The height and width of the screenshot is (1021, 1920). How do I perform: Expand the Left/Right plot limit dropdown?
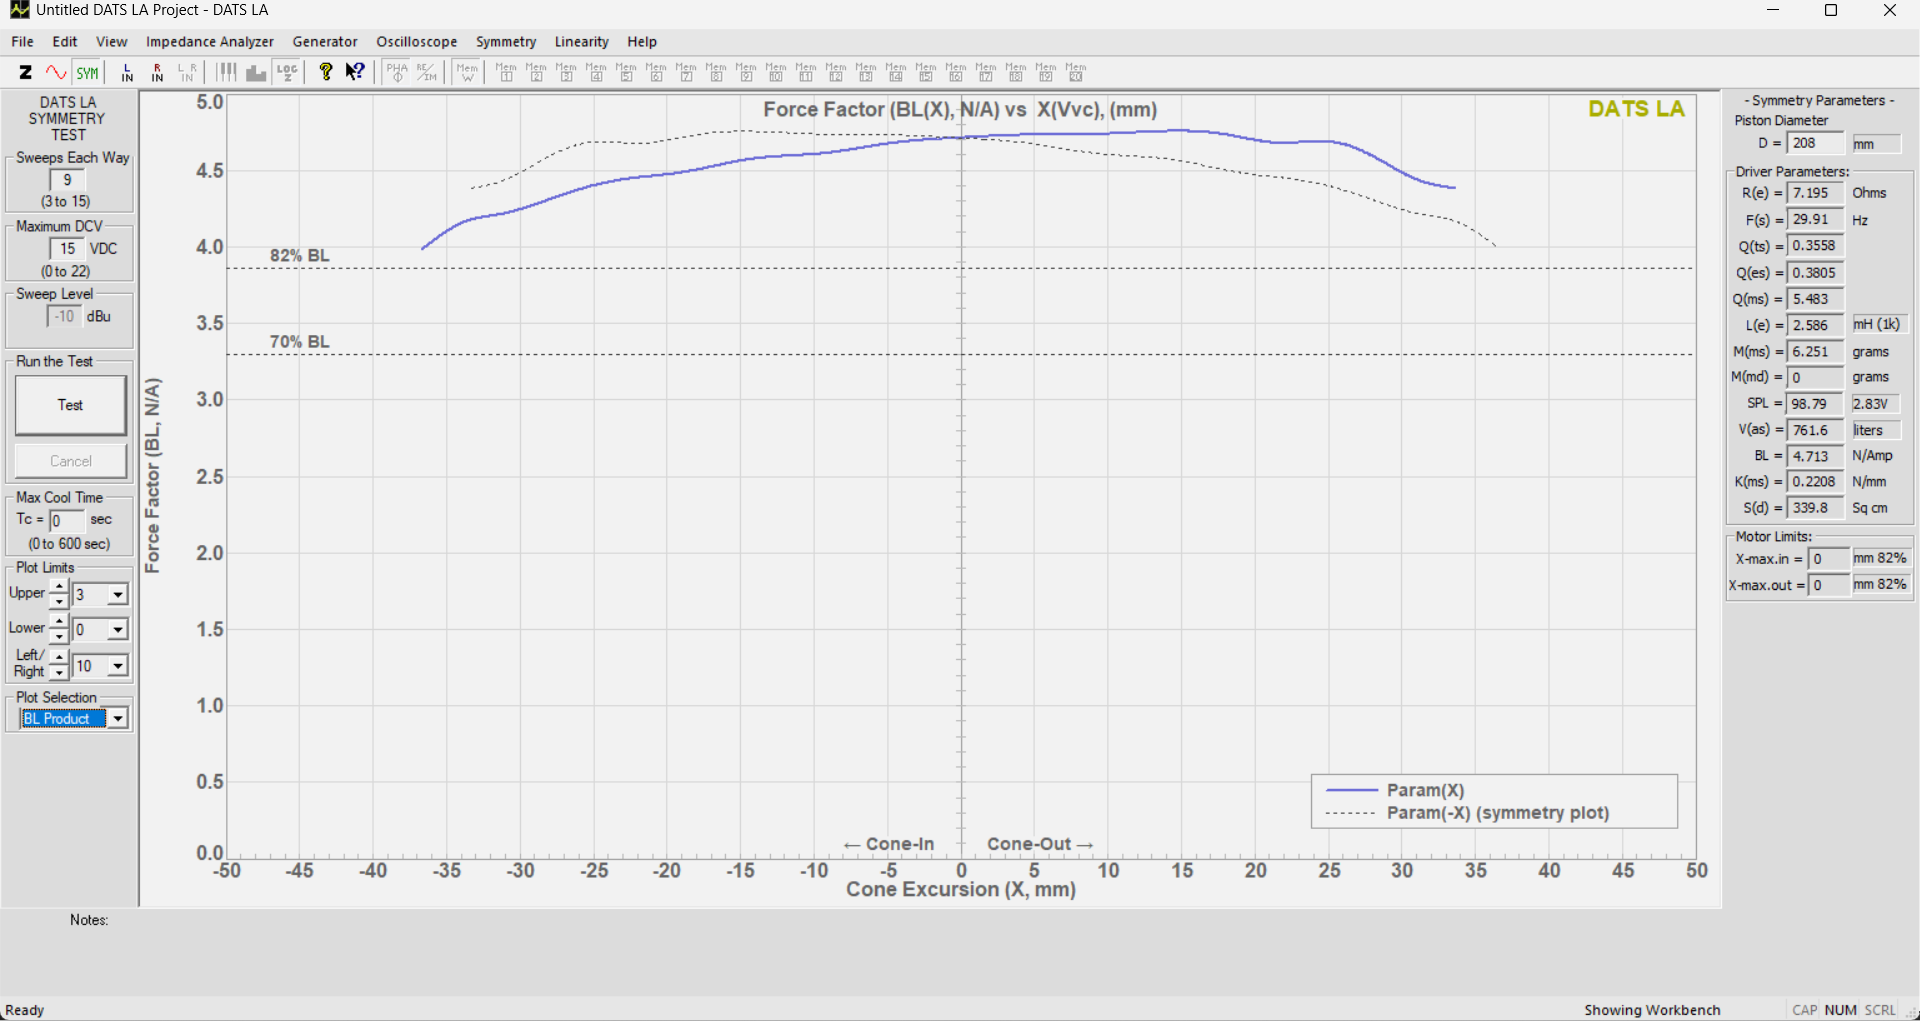point(118,666)
